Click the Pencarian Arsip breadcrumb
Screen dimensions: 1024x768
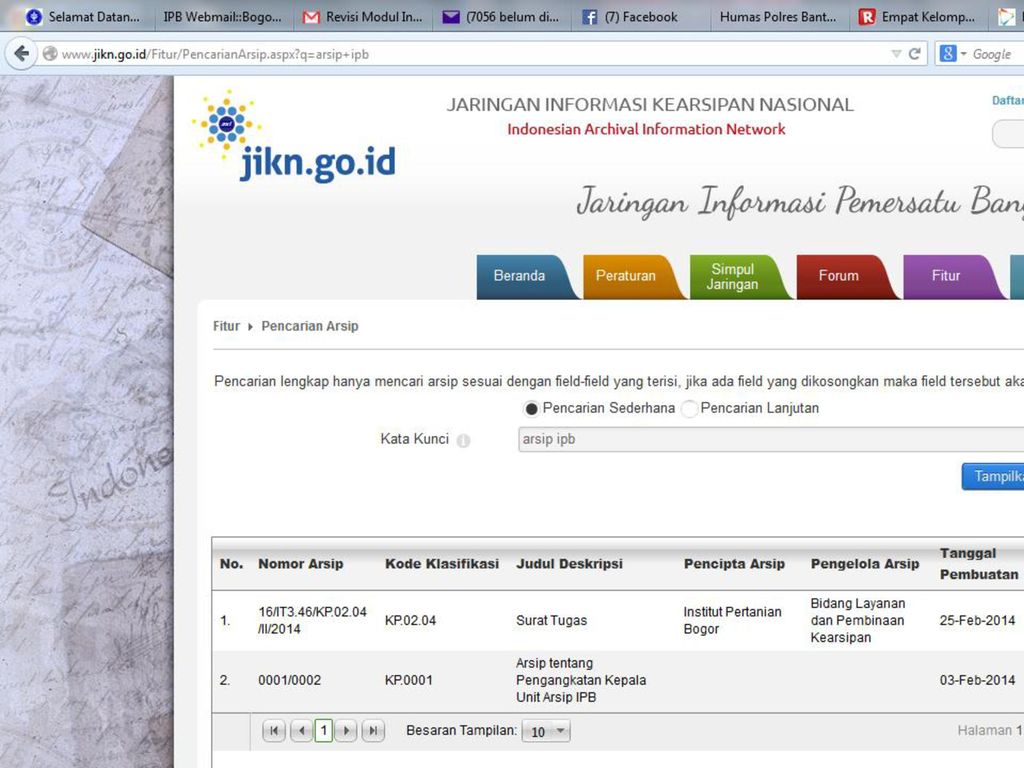(x=310, y=326)
